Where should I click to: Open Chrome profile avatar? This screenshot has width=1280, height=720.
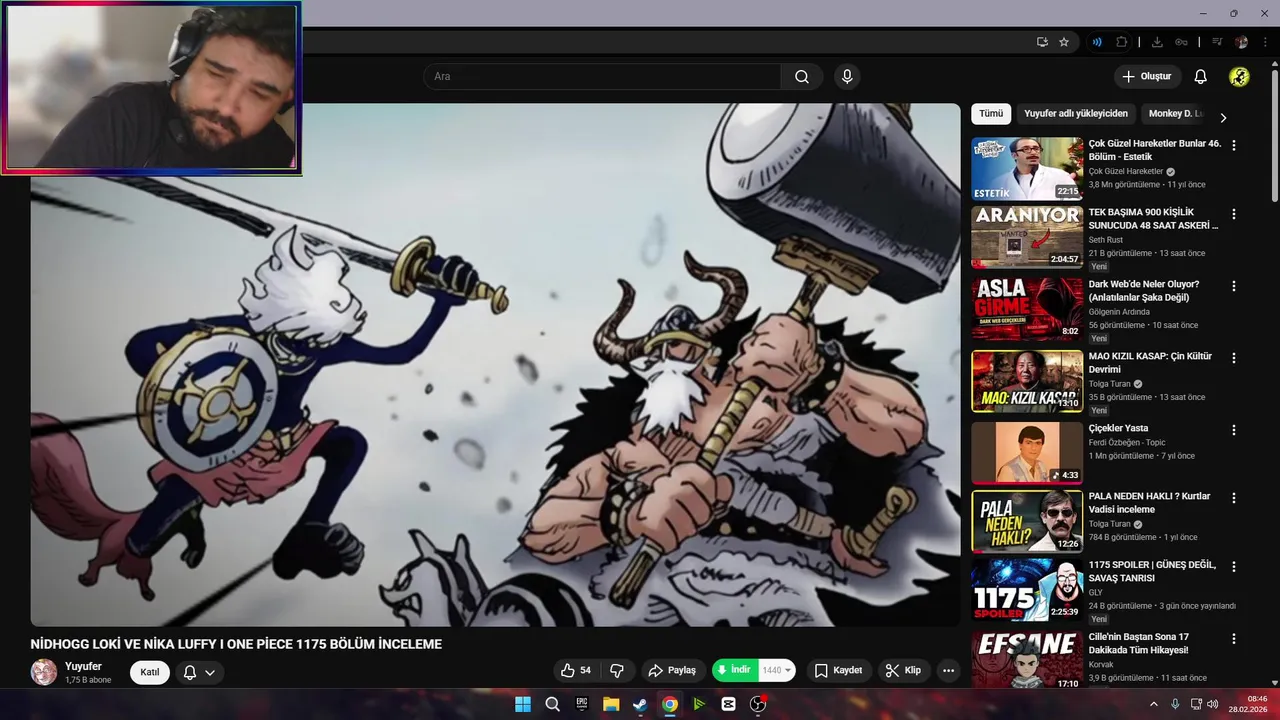(x=1241, y=42)
